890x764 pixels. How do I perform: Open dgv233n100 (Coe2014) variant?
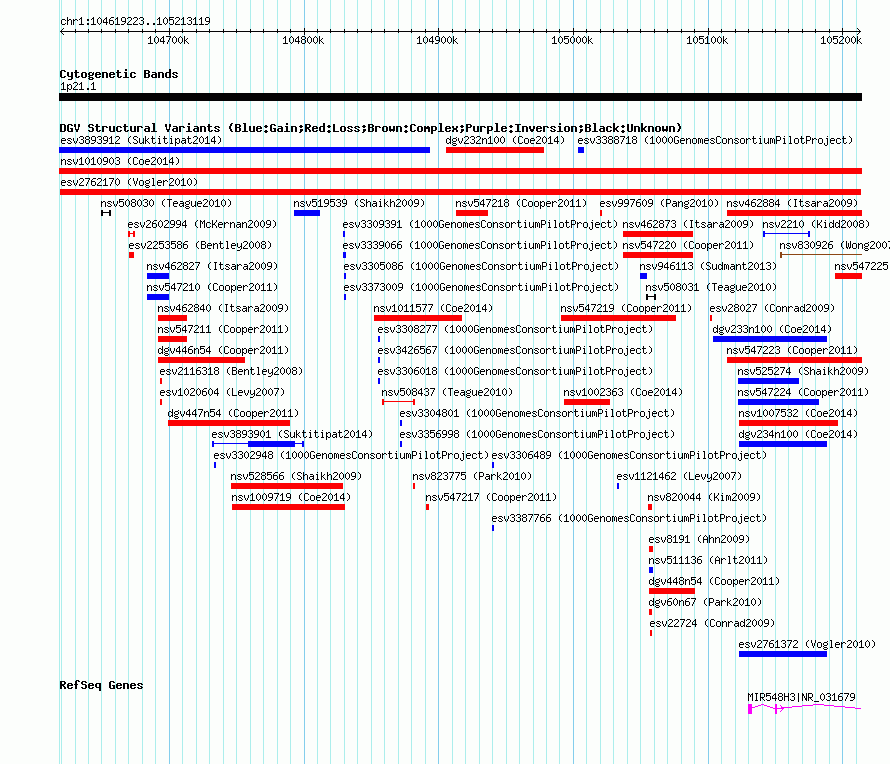coord(772,329)
